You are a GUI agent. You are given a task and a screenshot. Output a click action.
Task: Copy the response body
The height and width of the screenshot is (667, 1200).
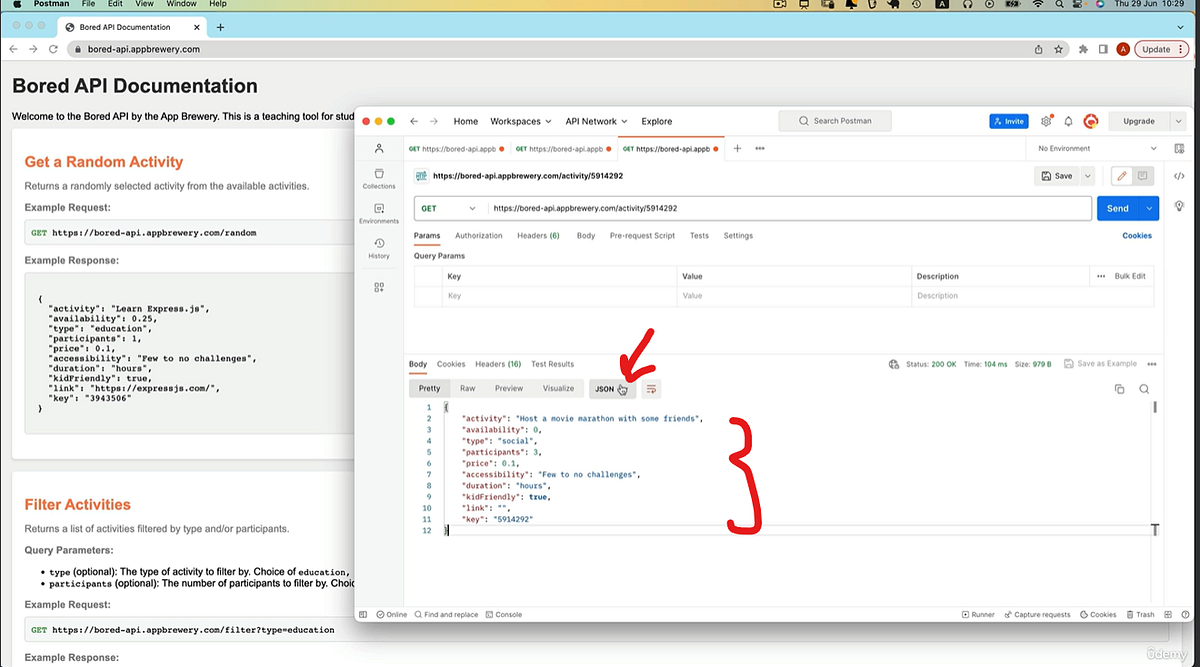point(1119,388)
